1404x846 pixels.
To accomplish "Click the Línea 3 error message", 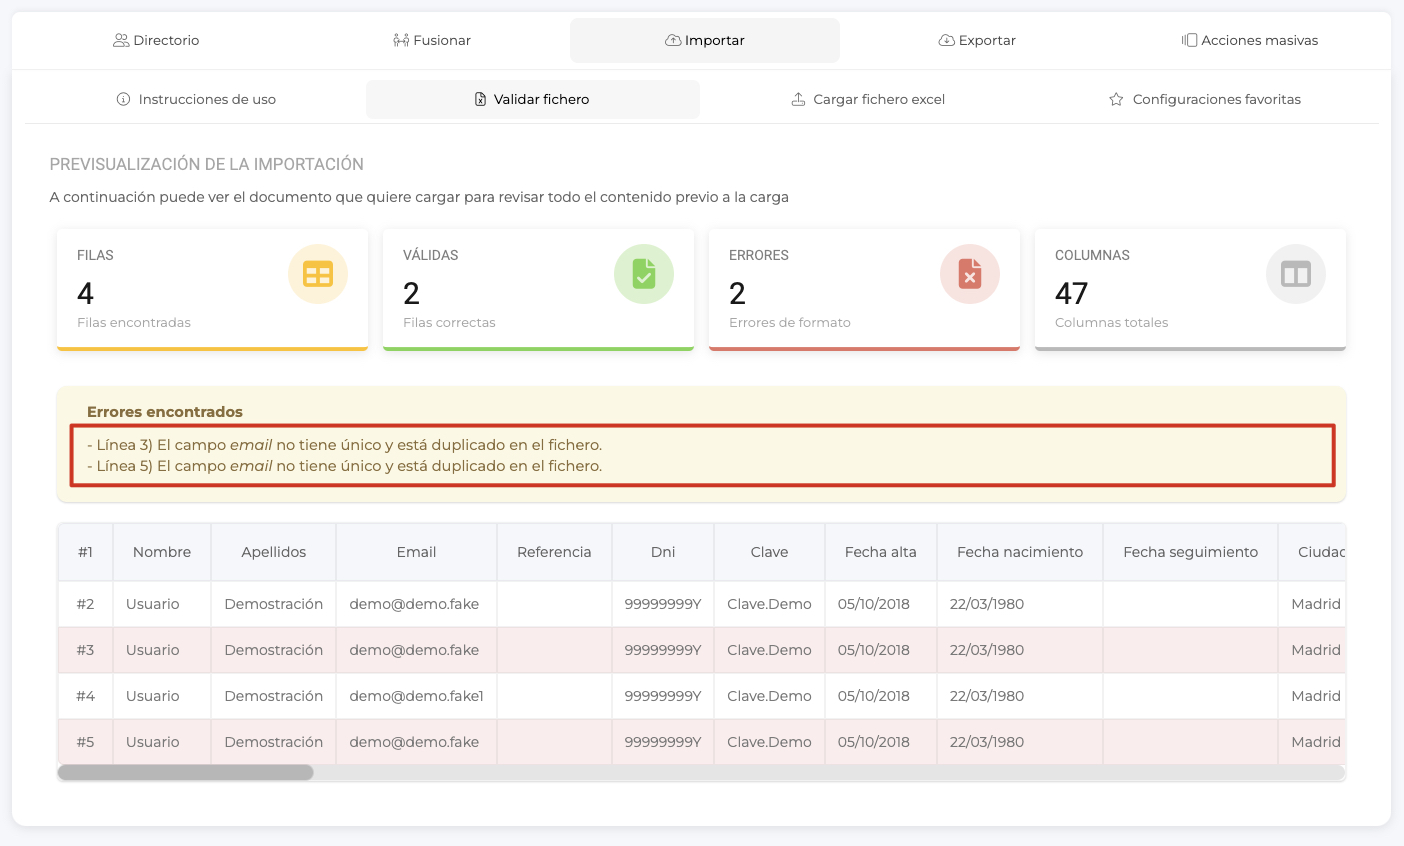I will (x=345, y=445).
